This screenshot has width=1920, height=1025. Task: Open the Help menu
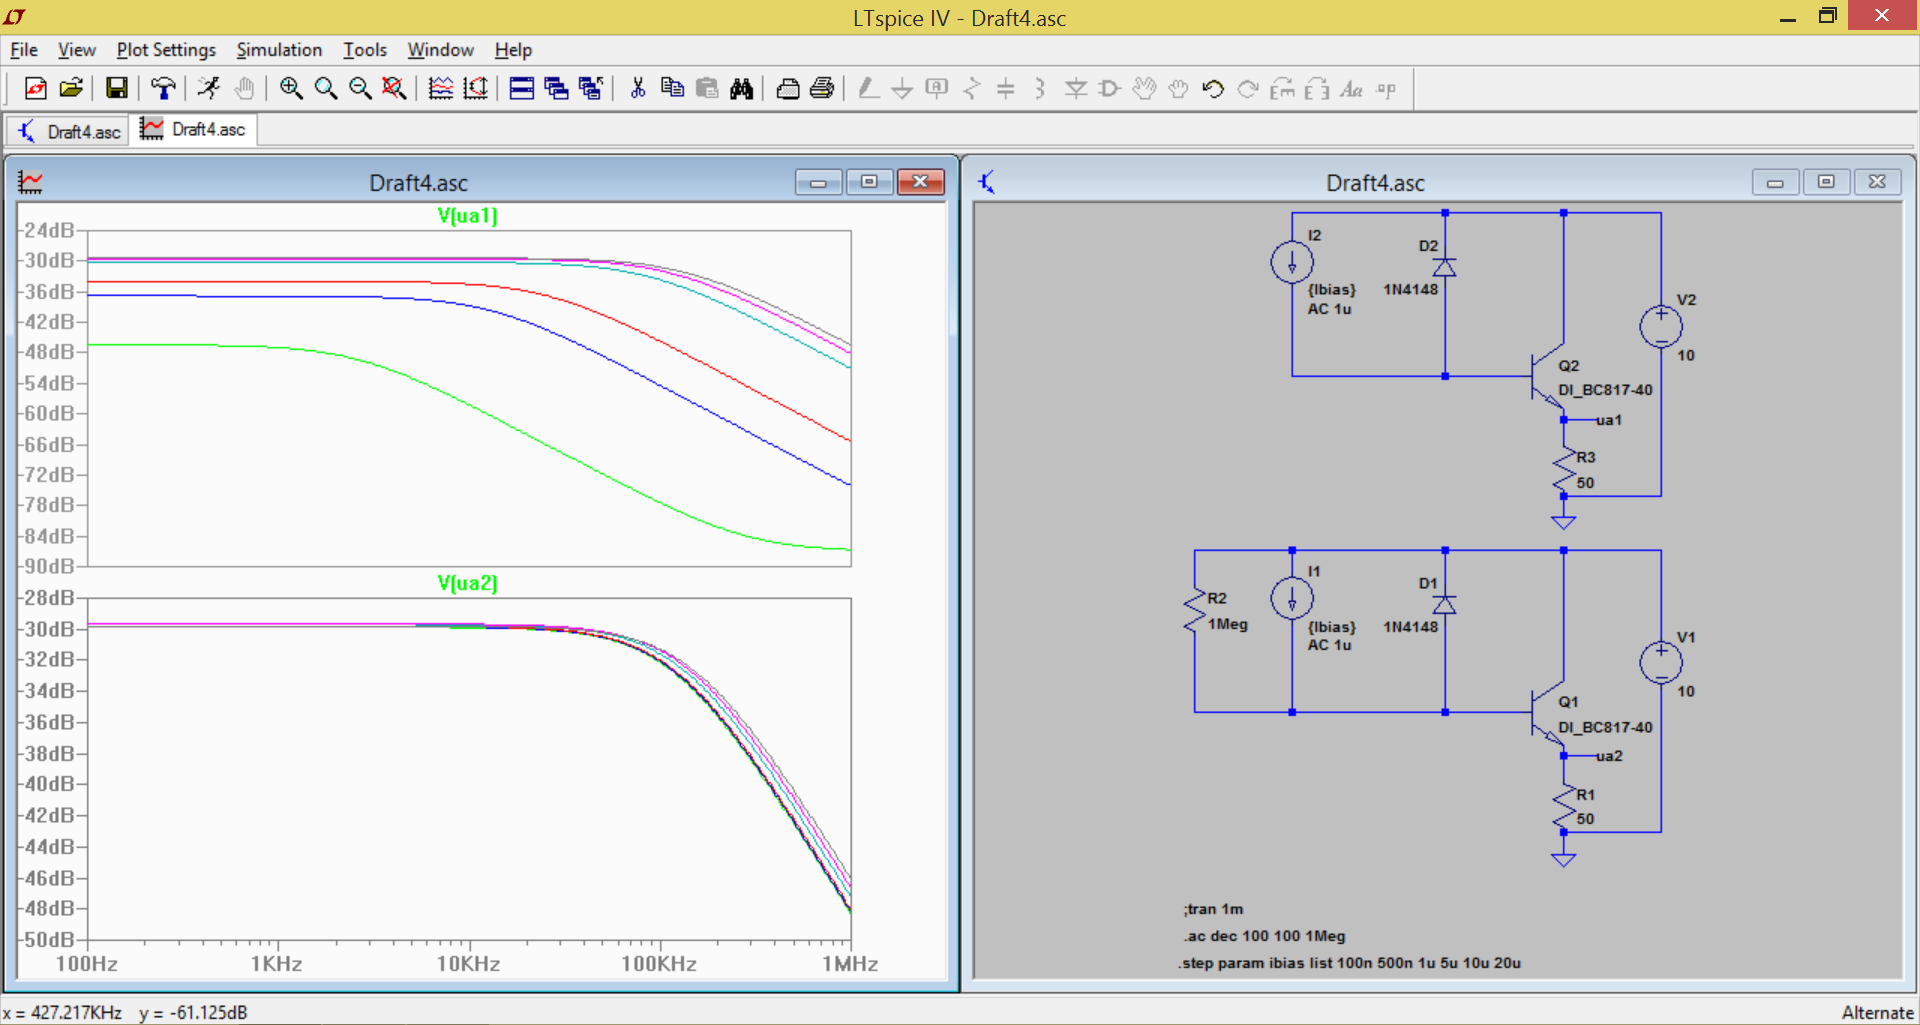513,50
